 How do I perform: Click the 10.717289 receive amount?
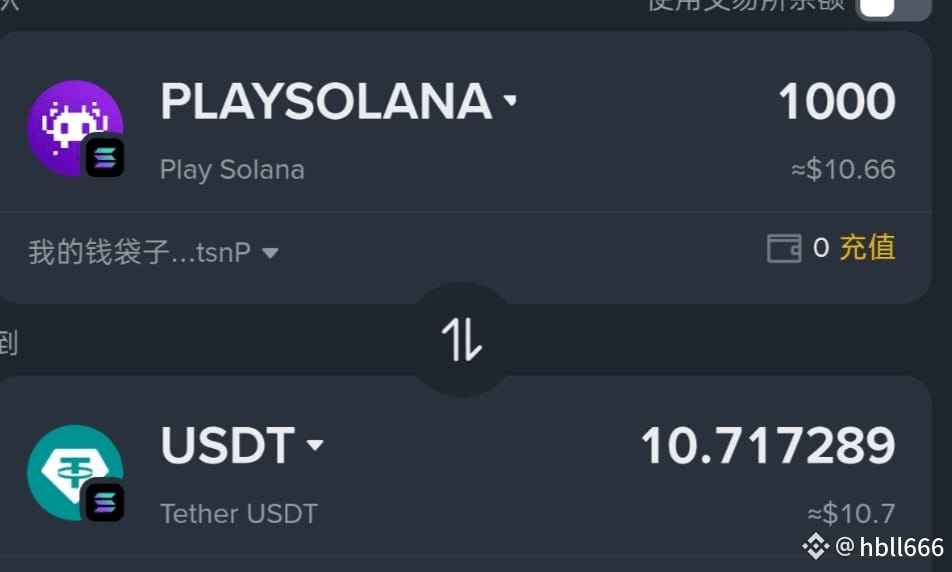click(768, 446)
